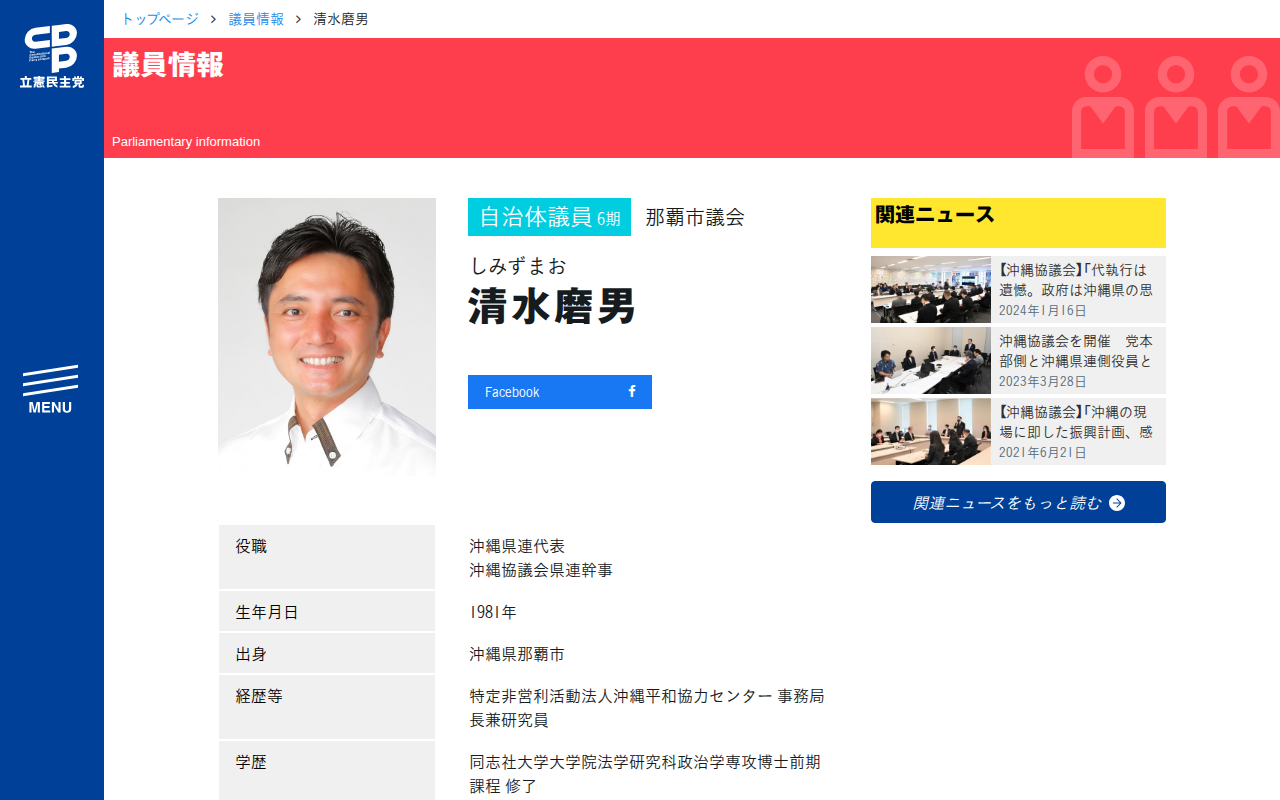Open 議員情報 breadcrumb link
The width and height of the screenshot is (1280, 800).
click(x=256, y=19)
